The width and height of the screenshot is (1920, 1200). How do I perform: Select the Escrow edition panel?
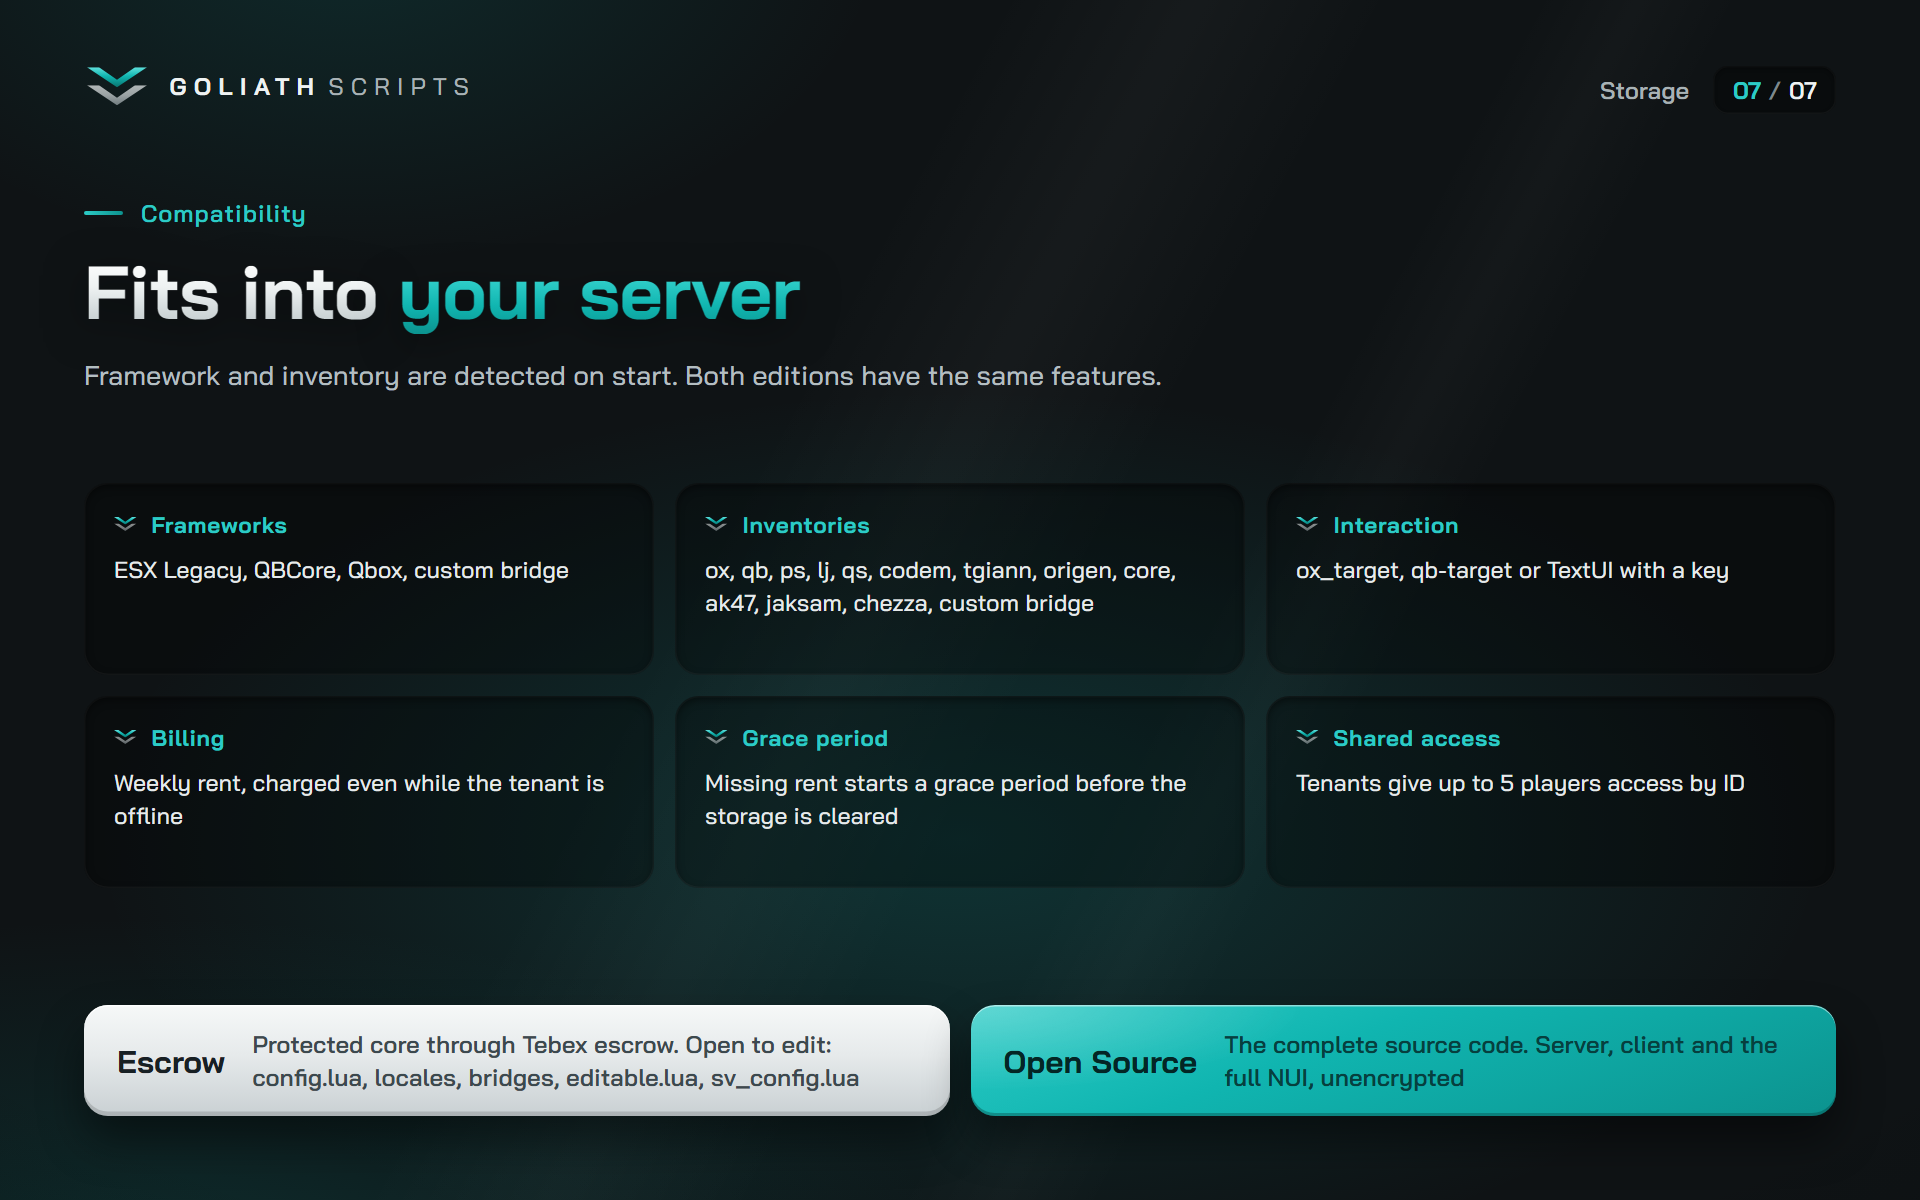coord(517,1060)
